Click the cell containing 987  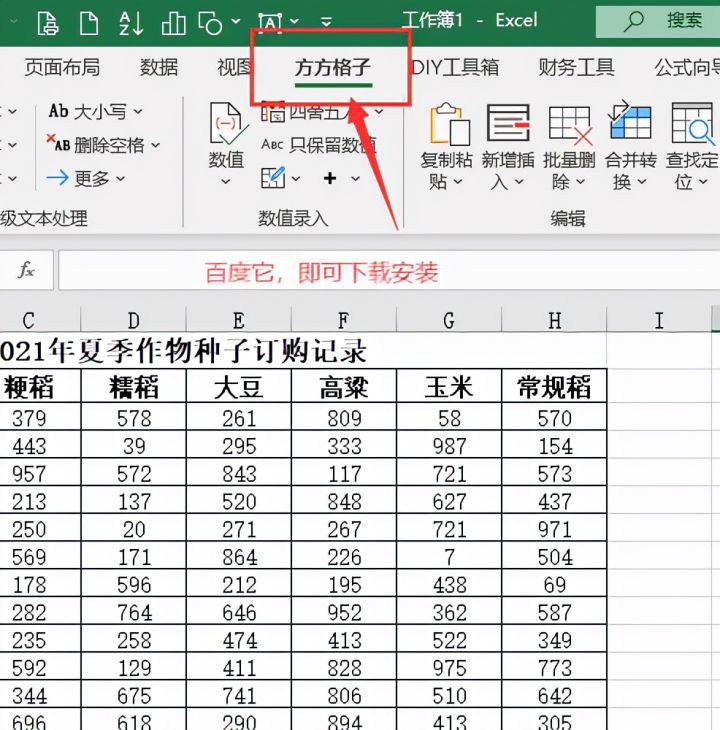click(449, 445)
